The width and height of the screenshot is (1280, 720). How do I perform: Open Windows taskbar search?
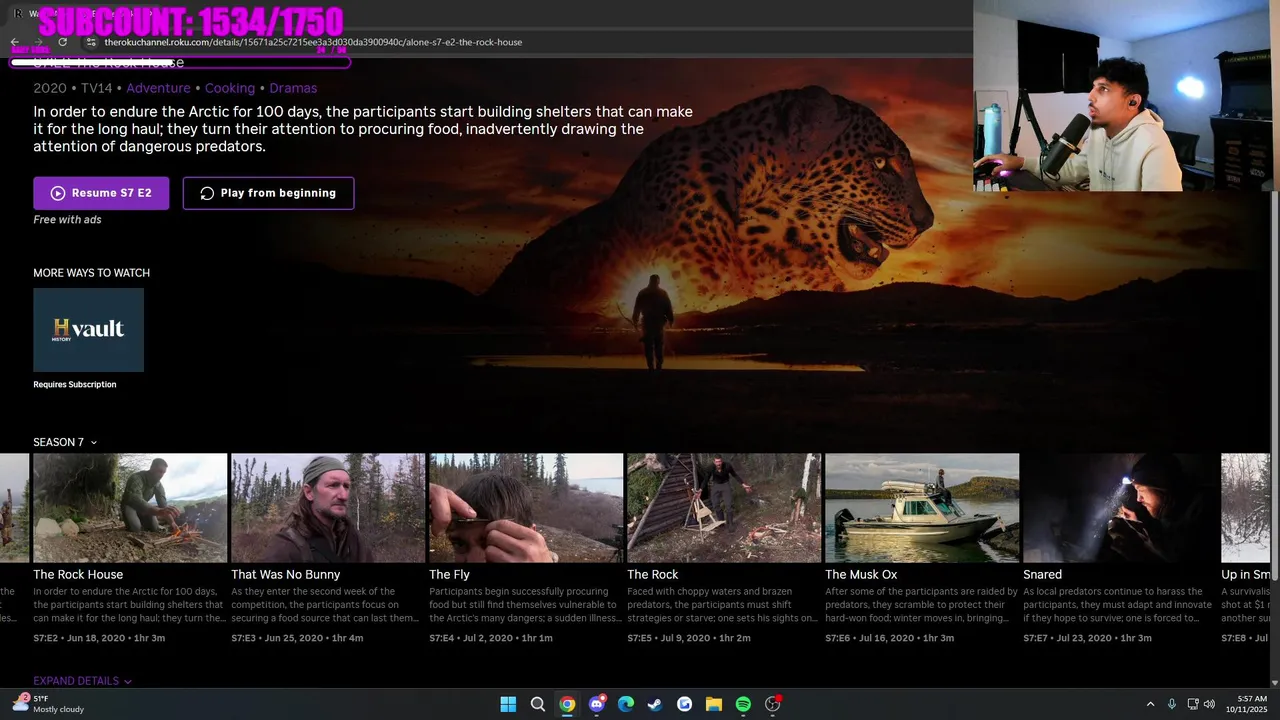[x=537, y=704]
